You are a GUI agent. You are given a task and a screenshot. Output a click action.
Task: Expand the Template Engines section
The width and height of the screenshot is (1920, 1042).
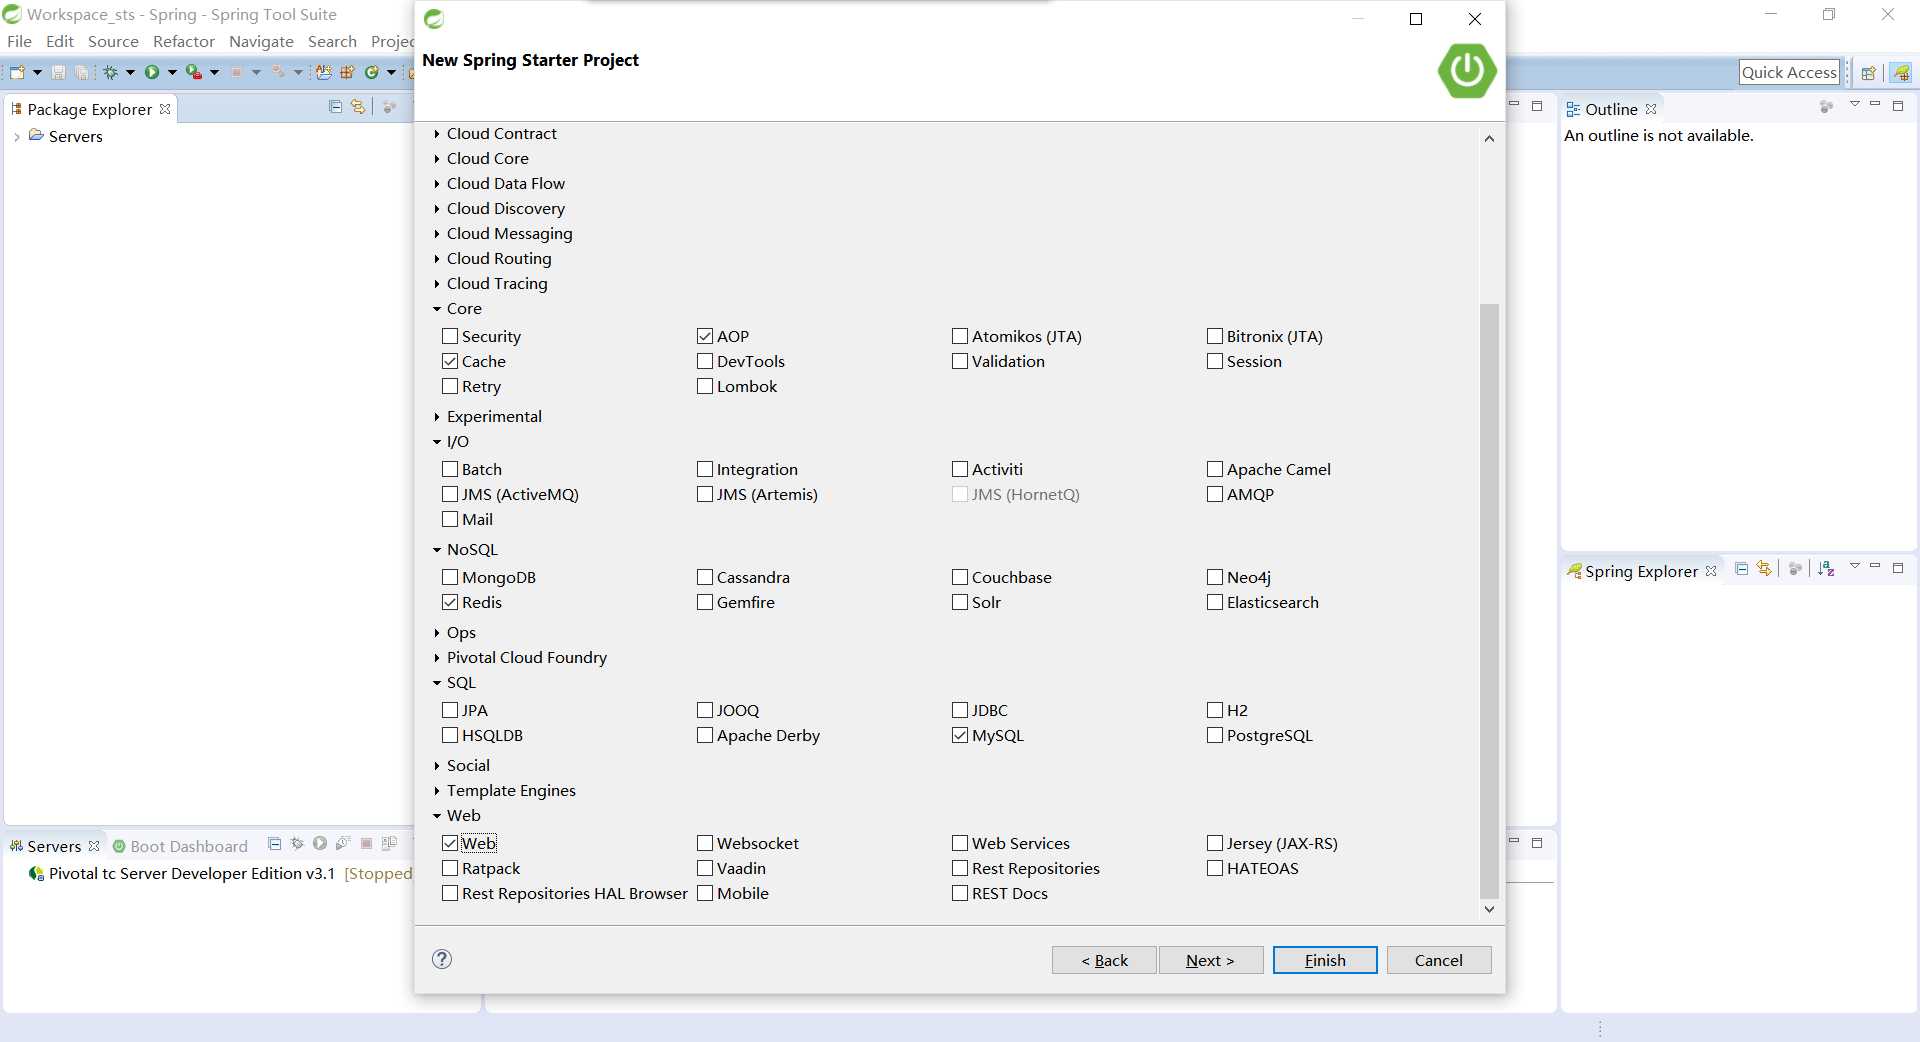click(437, 791)
